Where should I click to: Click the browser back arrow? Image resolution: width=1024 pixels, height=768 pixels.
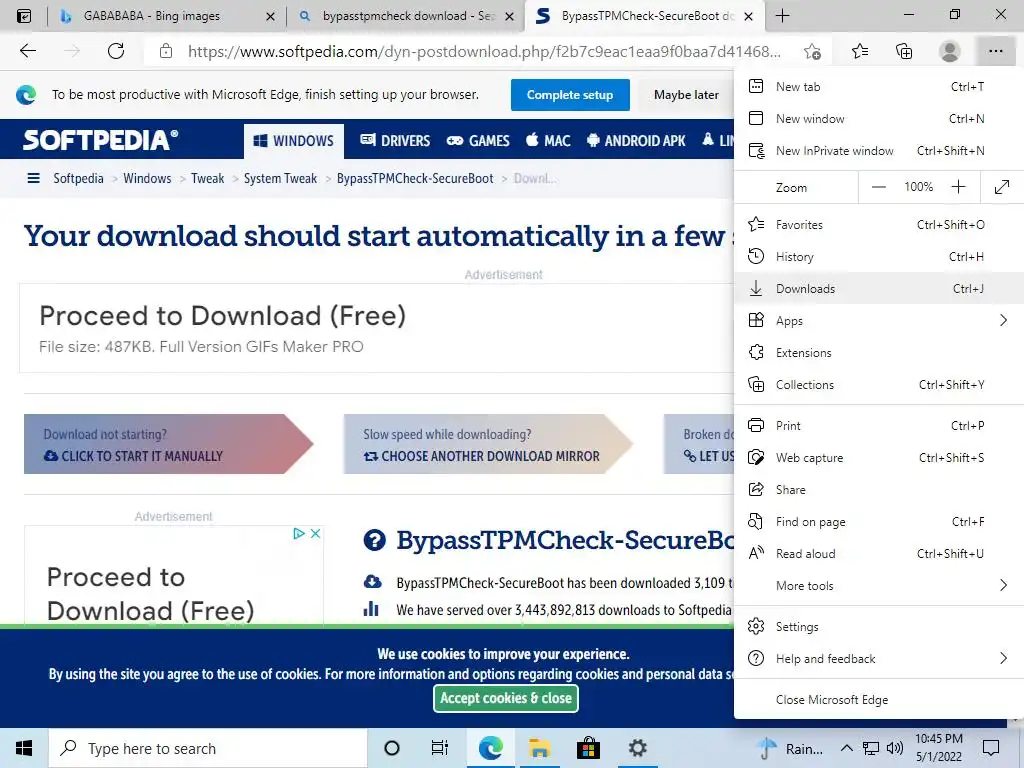click(27, 51)
